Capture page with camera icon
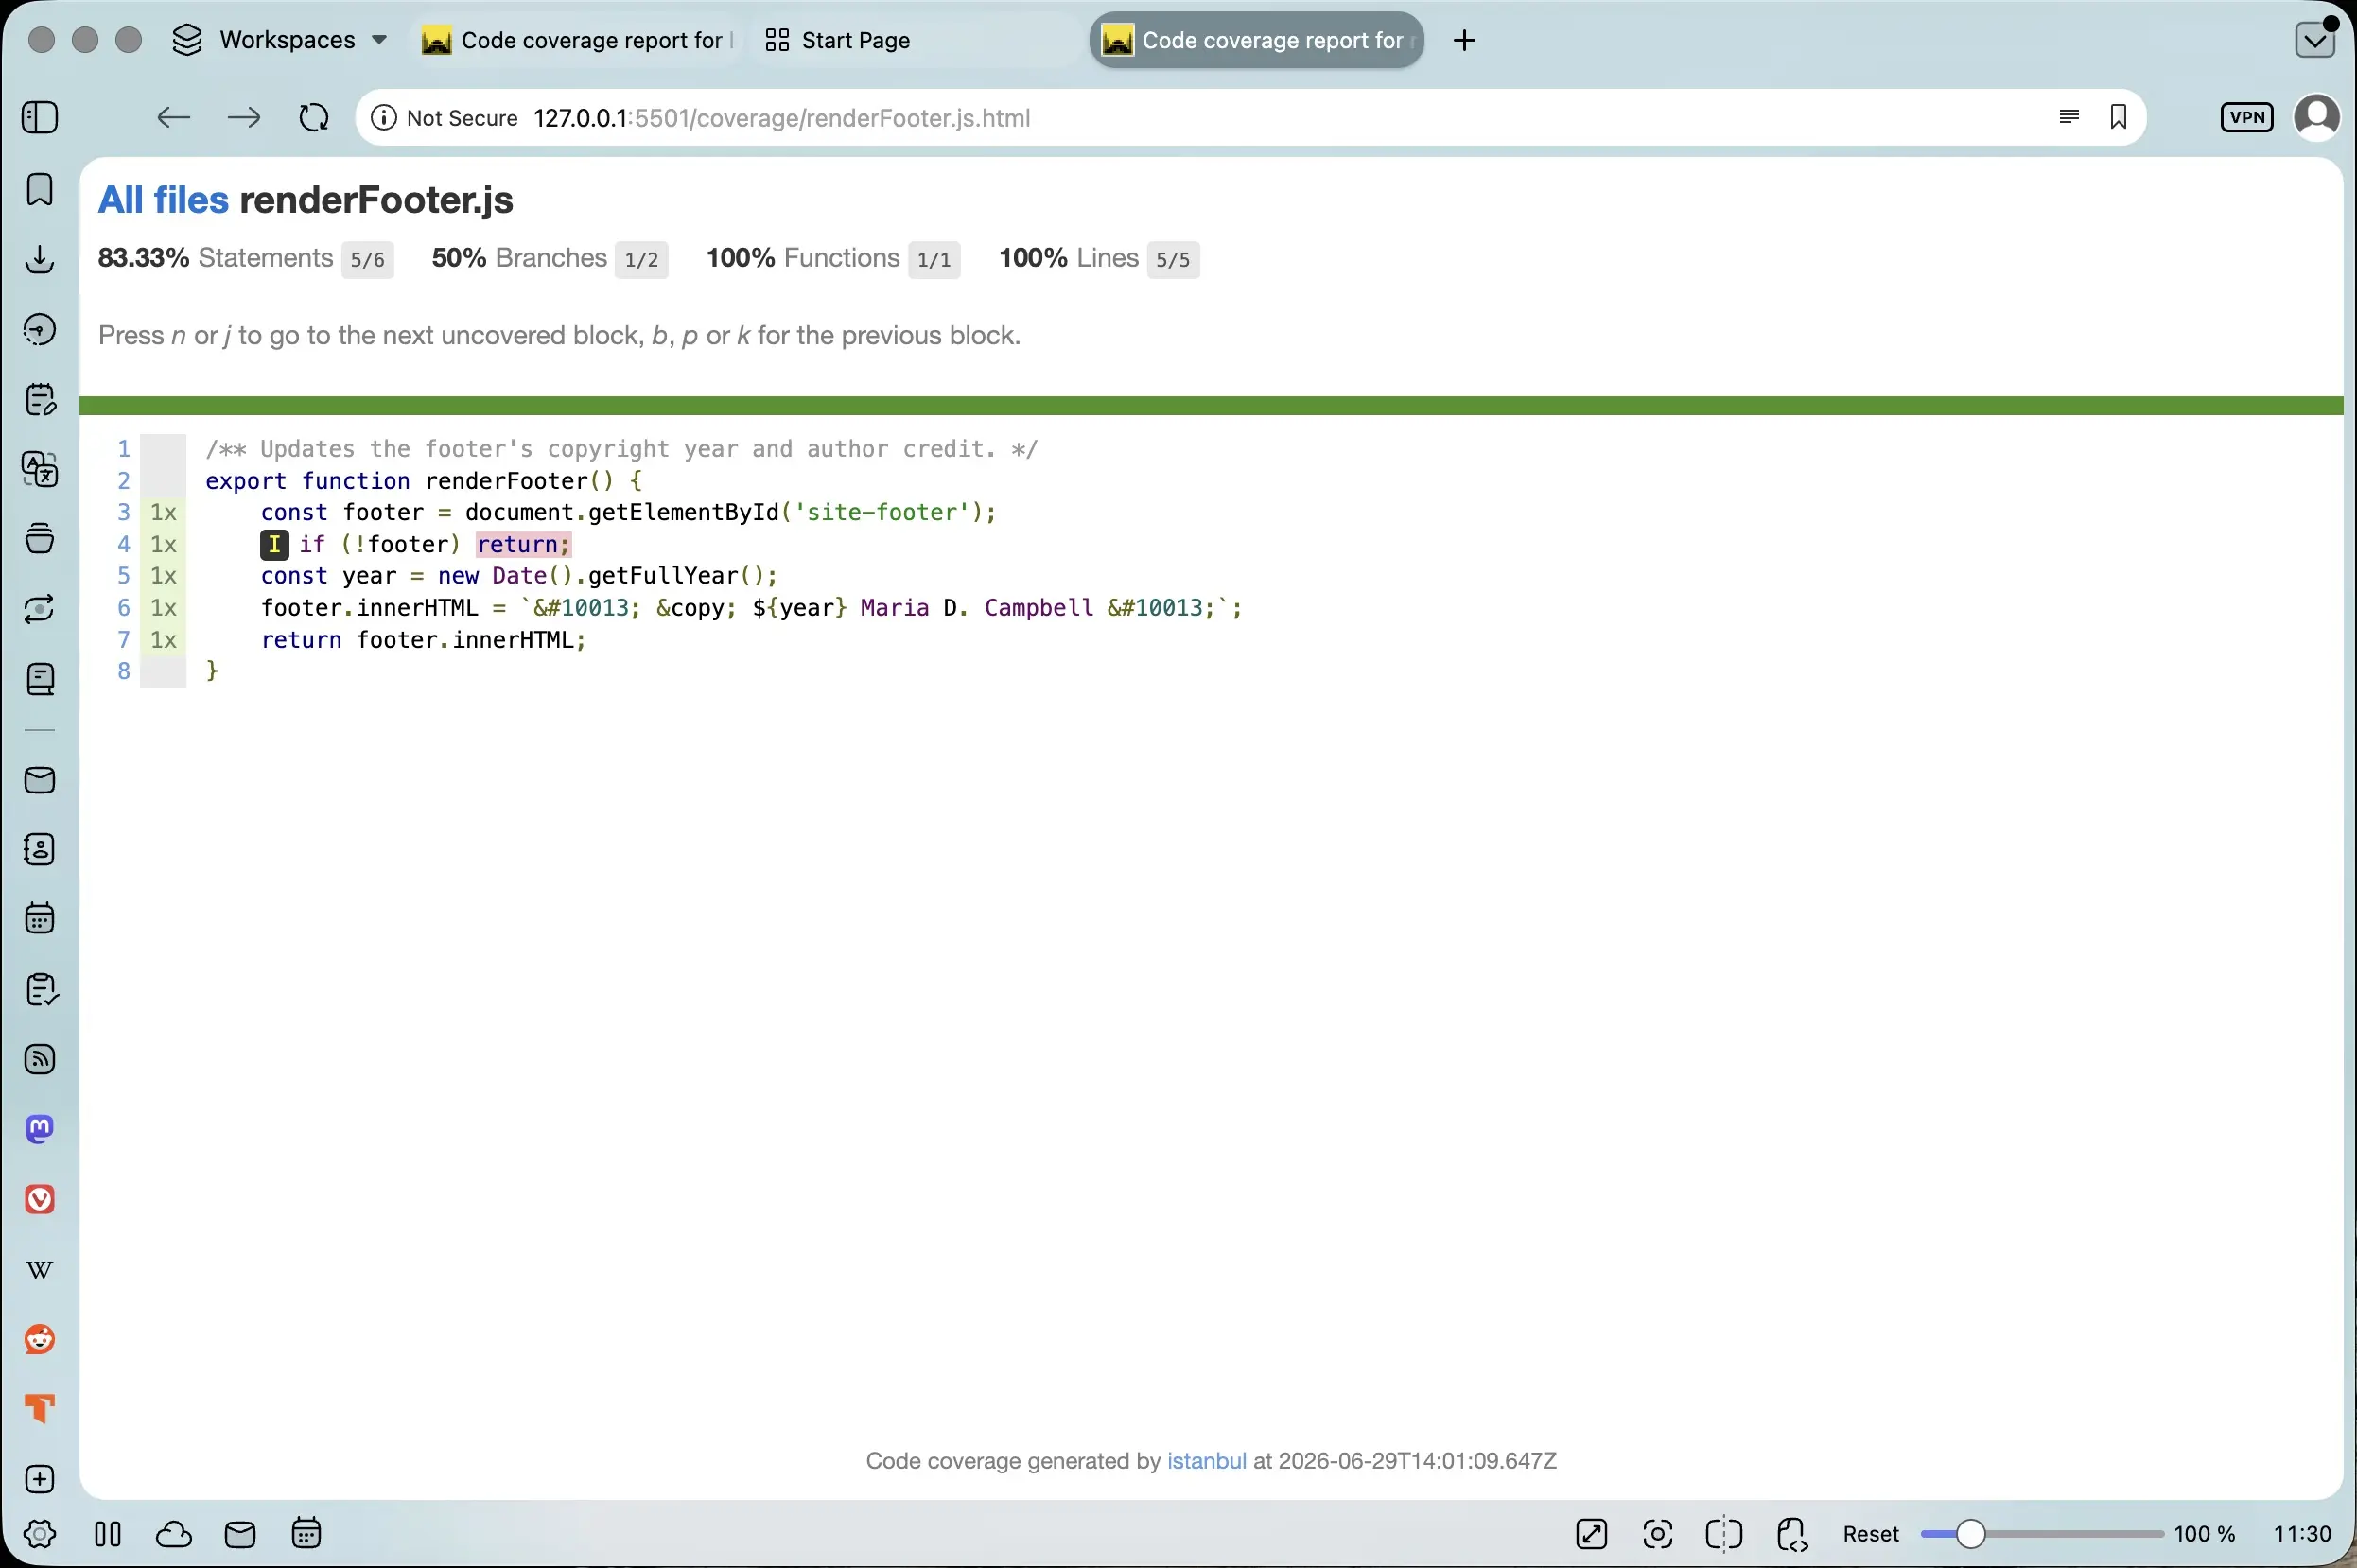Screen dimensions: 2357x1568 point(1657,1534)
